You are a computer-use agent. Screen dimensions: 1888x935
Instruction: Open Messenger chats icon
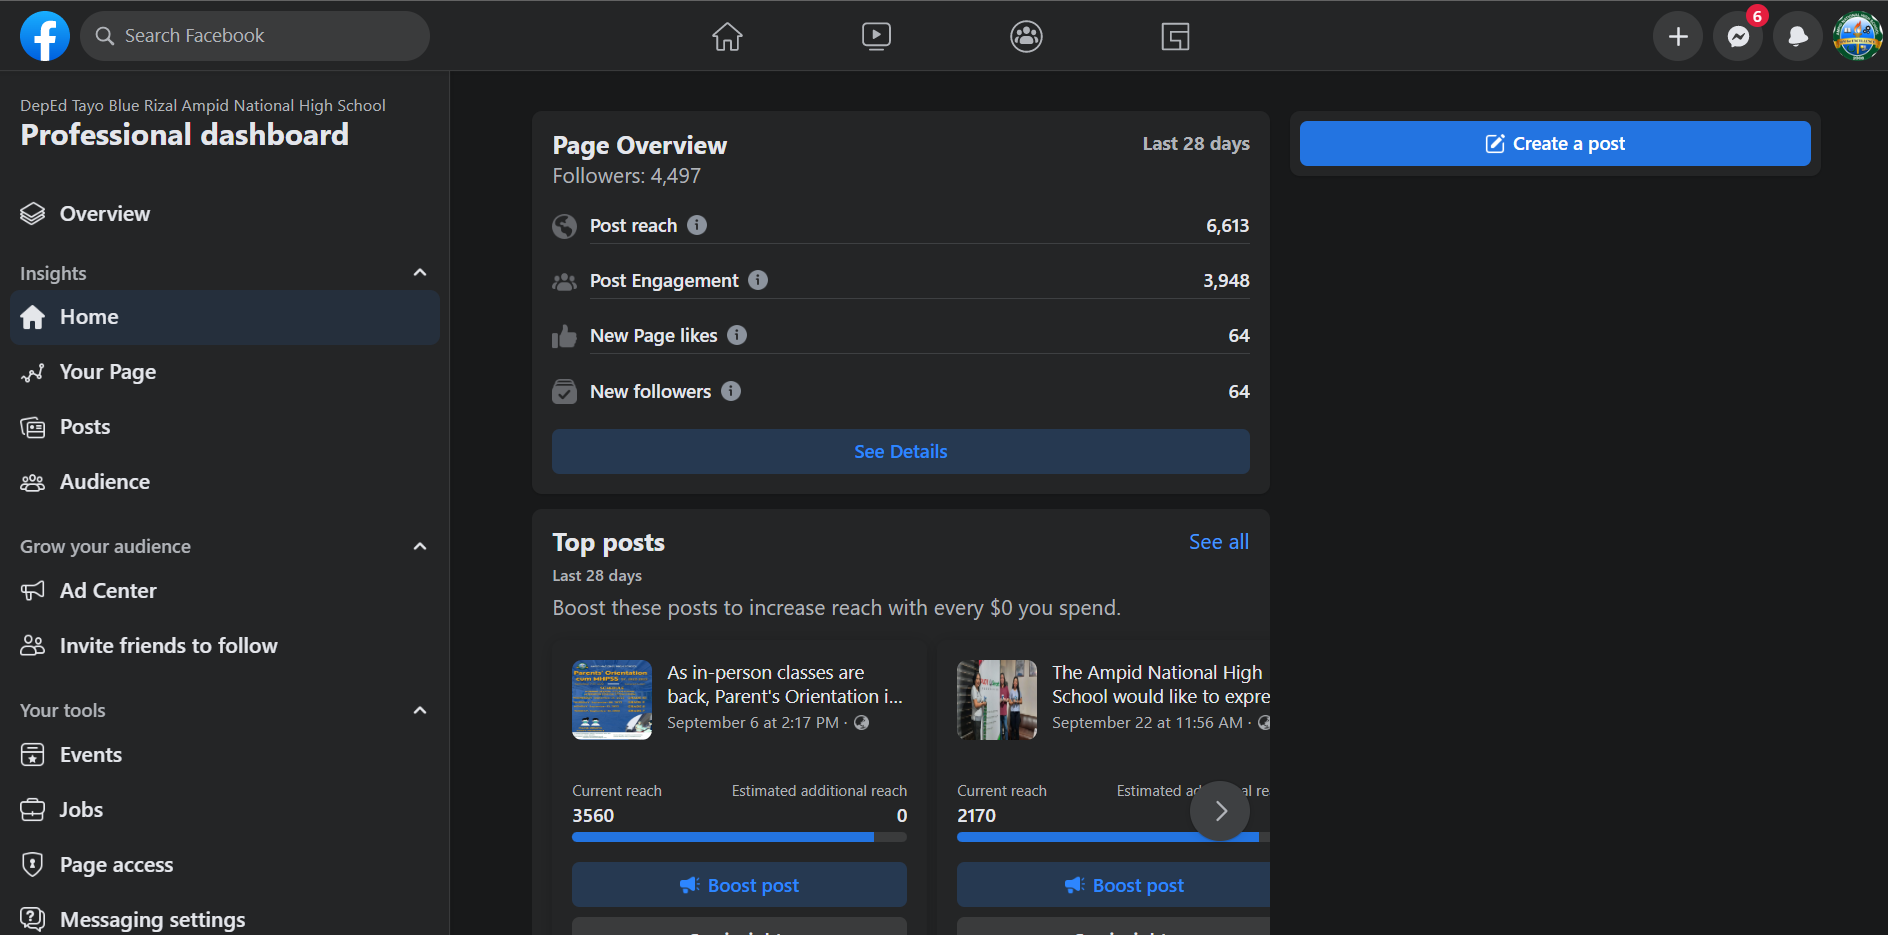(1738, 36)
